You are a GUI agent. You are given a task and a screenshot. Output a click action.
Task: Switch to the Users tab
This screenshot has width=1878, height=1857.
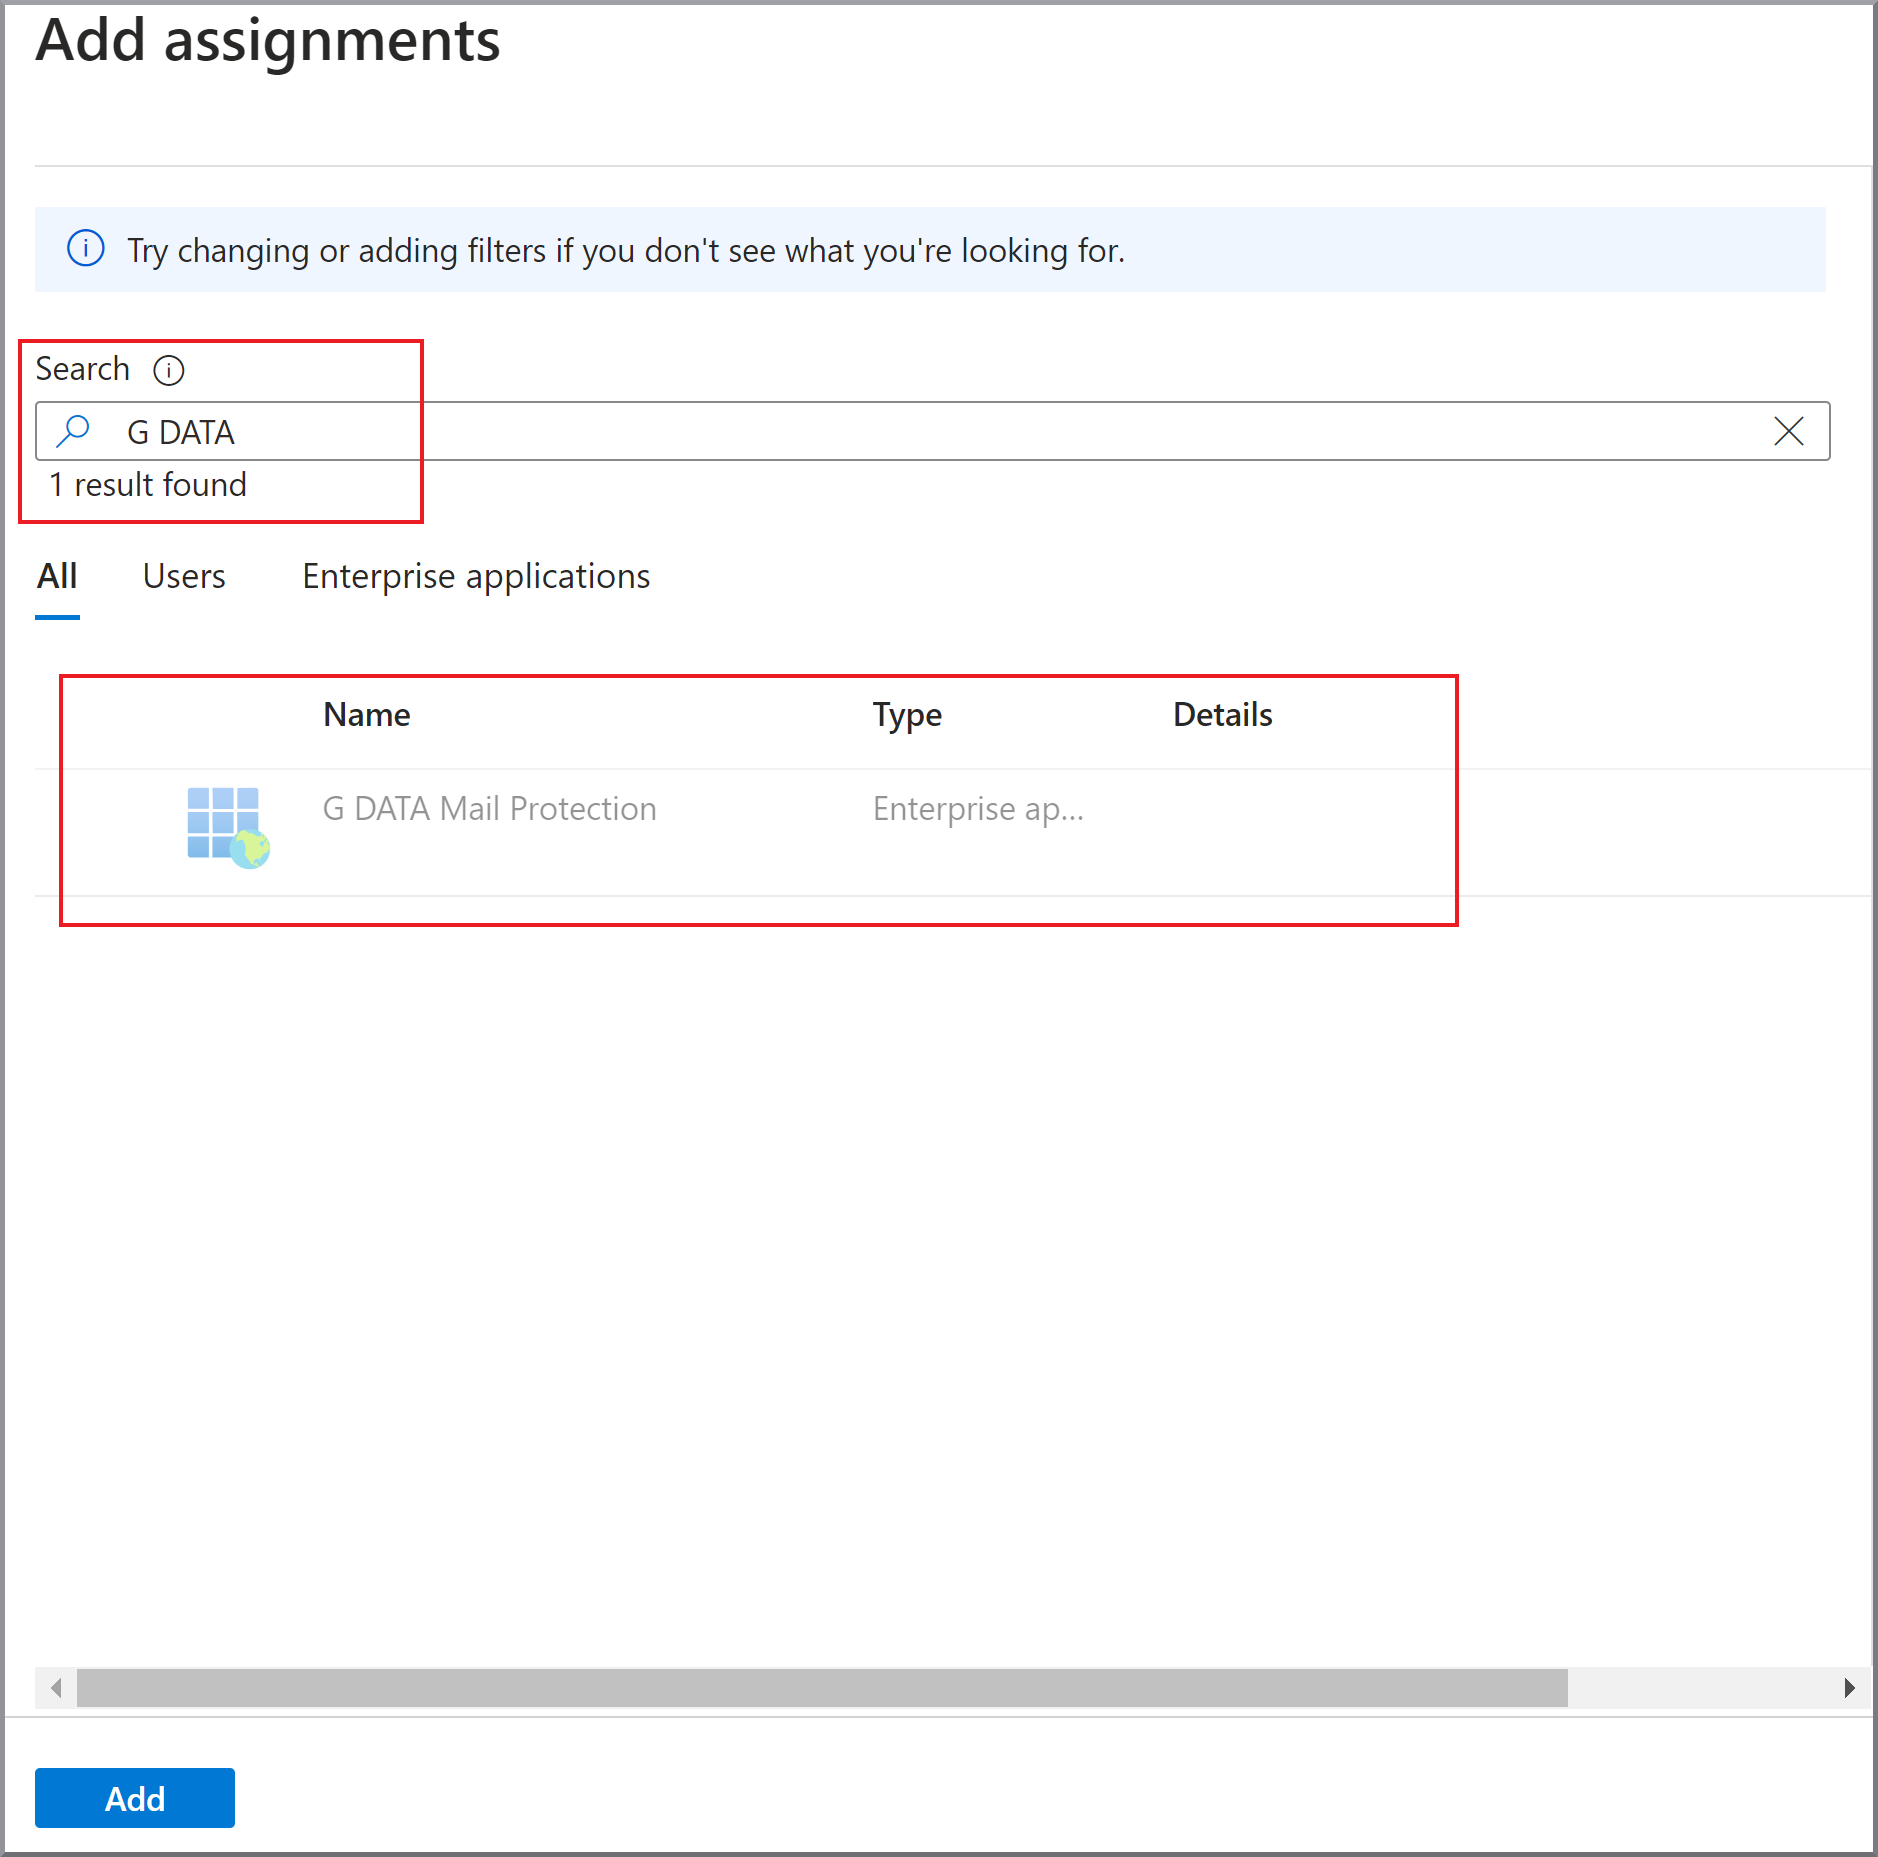184,577
